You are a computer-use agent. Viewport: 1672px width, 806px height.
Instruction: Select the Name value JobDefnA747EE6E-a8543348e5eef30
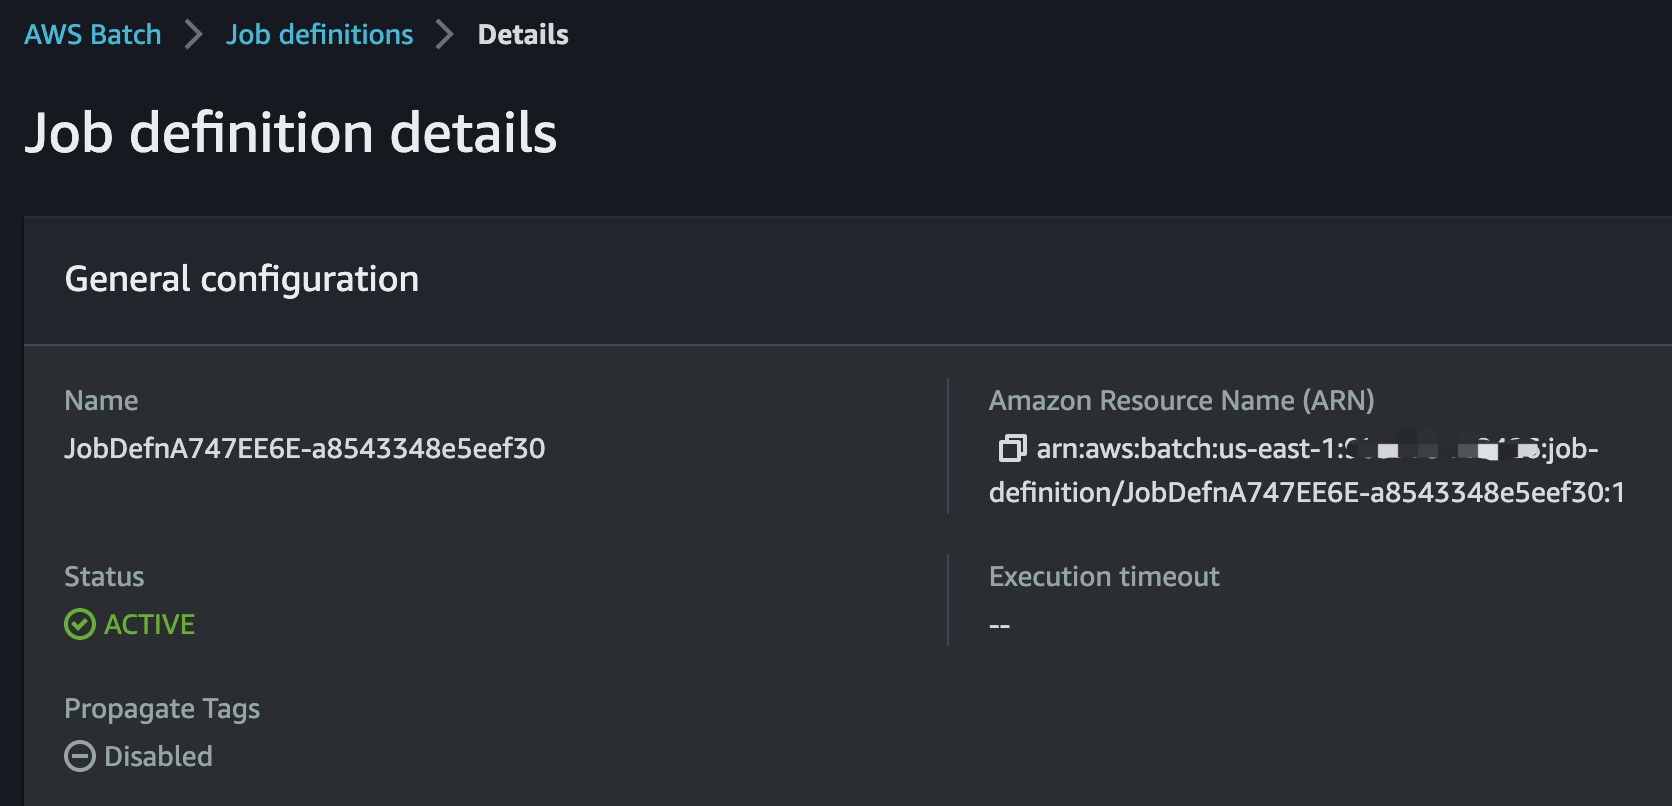pyautogui.click(x=305, y=449)
